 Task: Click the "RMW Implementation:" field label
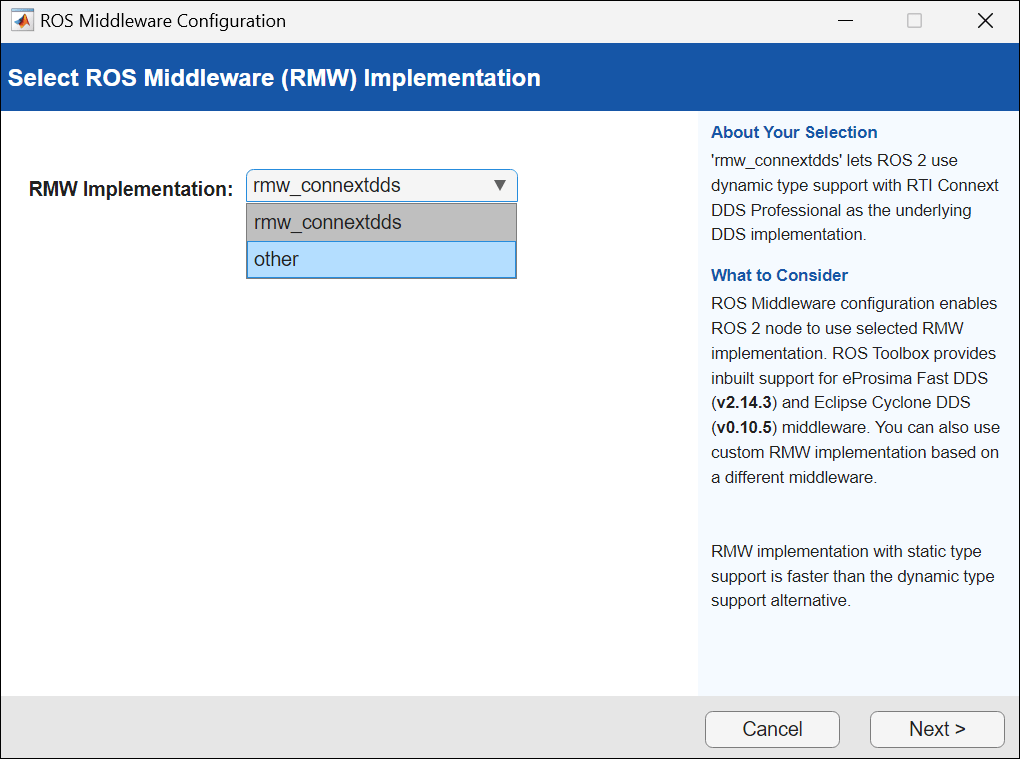pyautogui.click(x=131, y=188)
